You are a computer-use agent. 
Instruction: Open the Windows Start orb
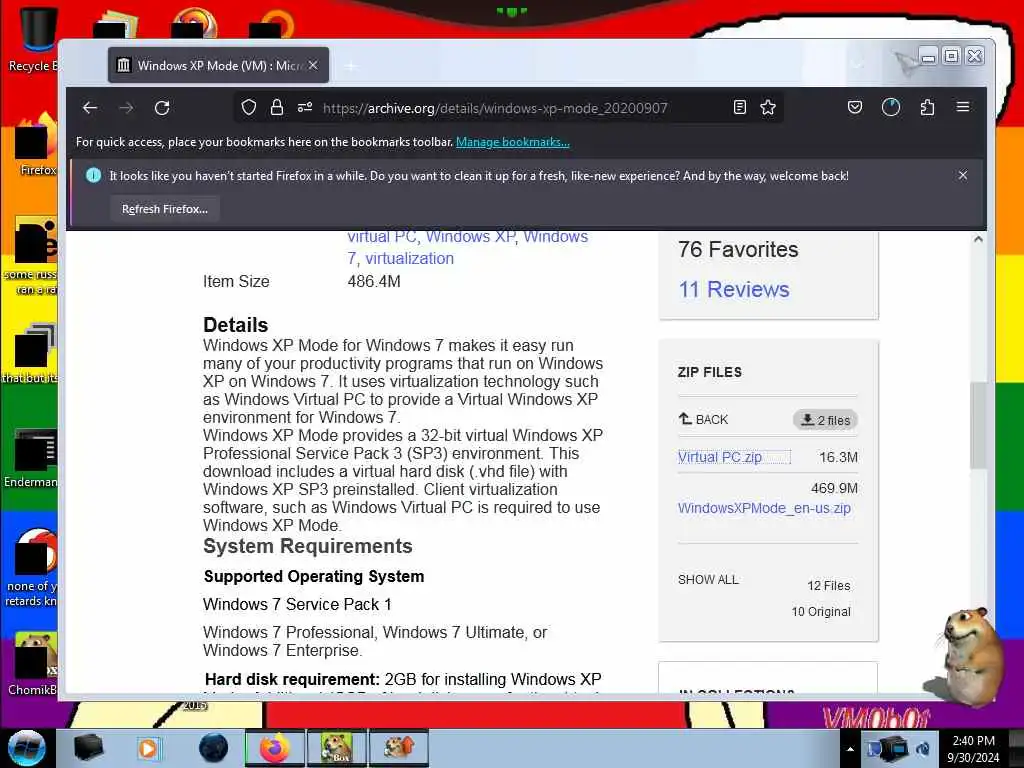click(x=26, y=748)
